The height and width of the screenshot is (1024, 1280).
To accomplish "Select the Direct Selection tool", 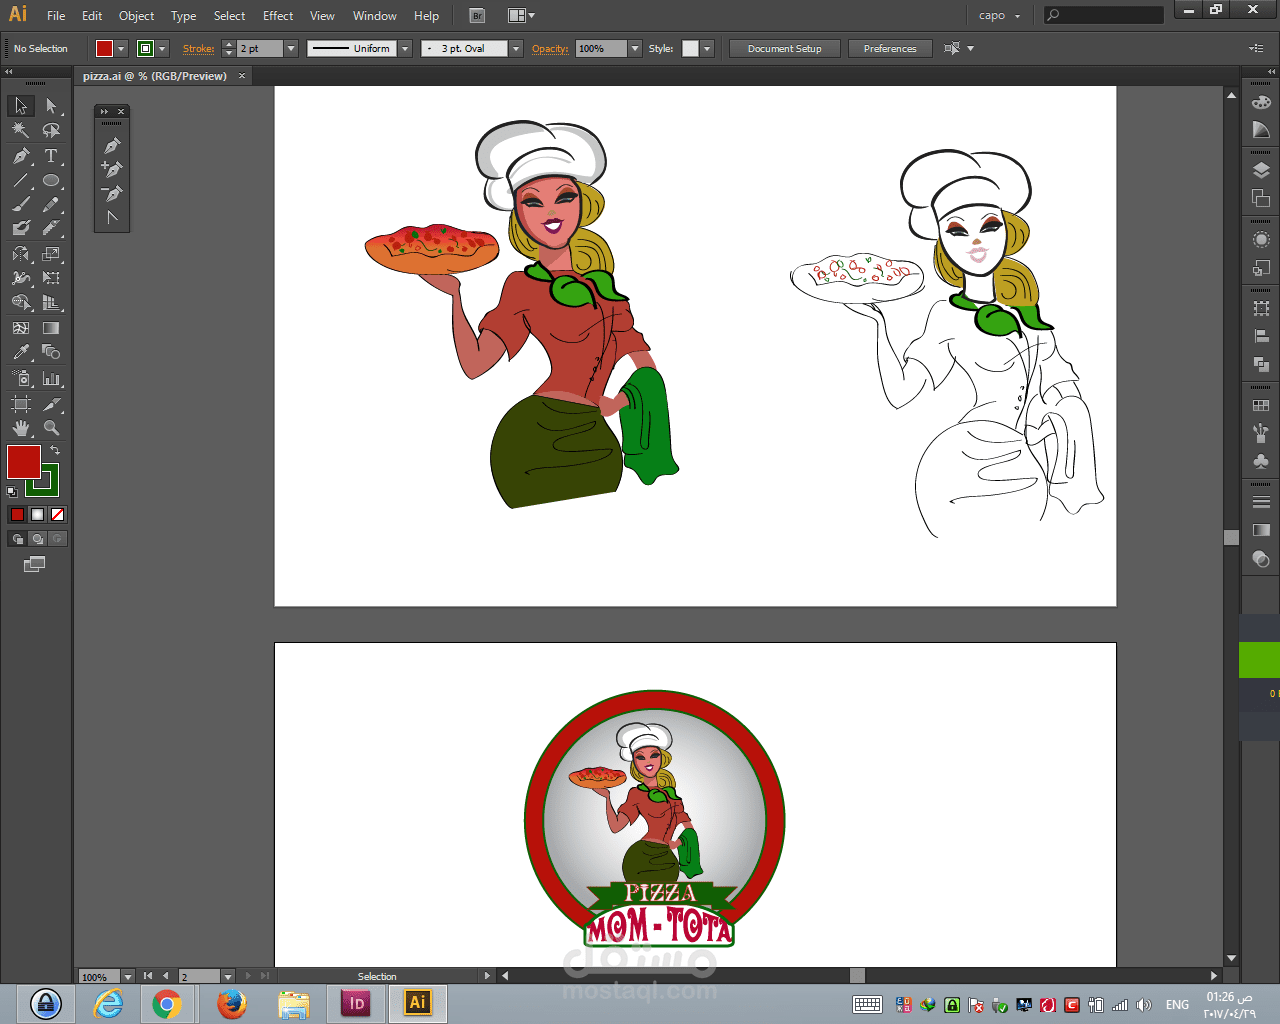I will tap(51, 106).
